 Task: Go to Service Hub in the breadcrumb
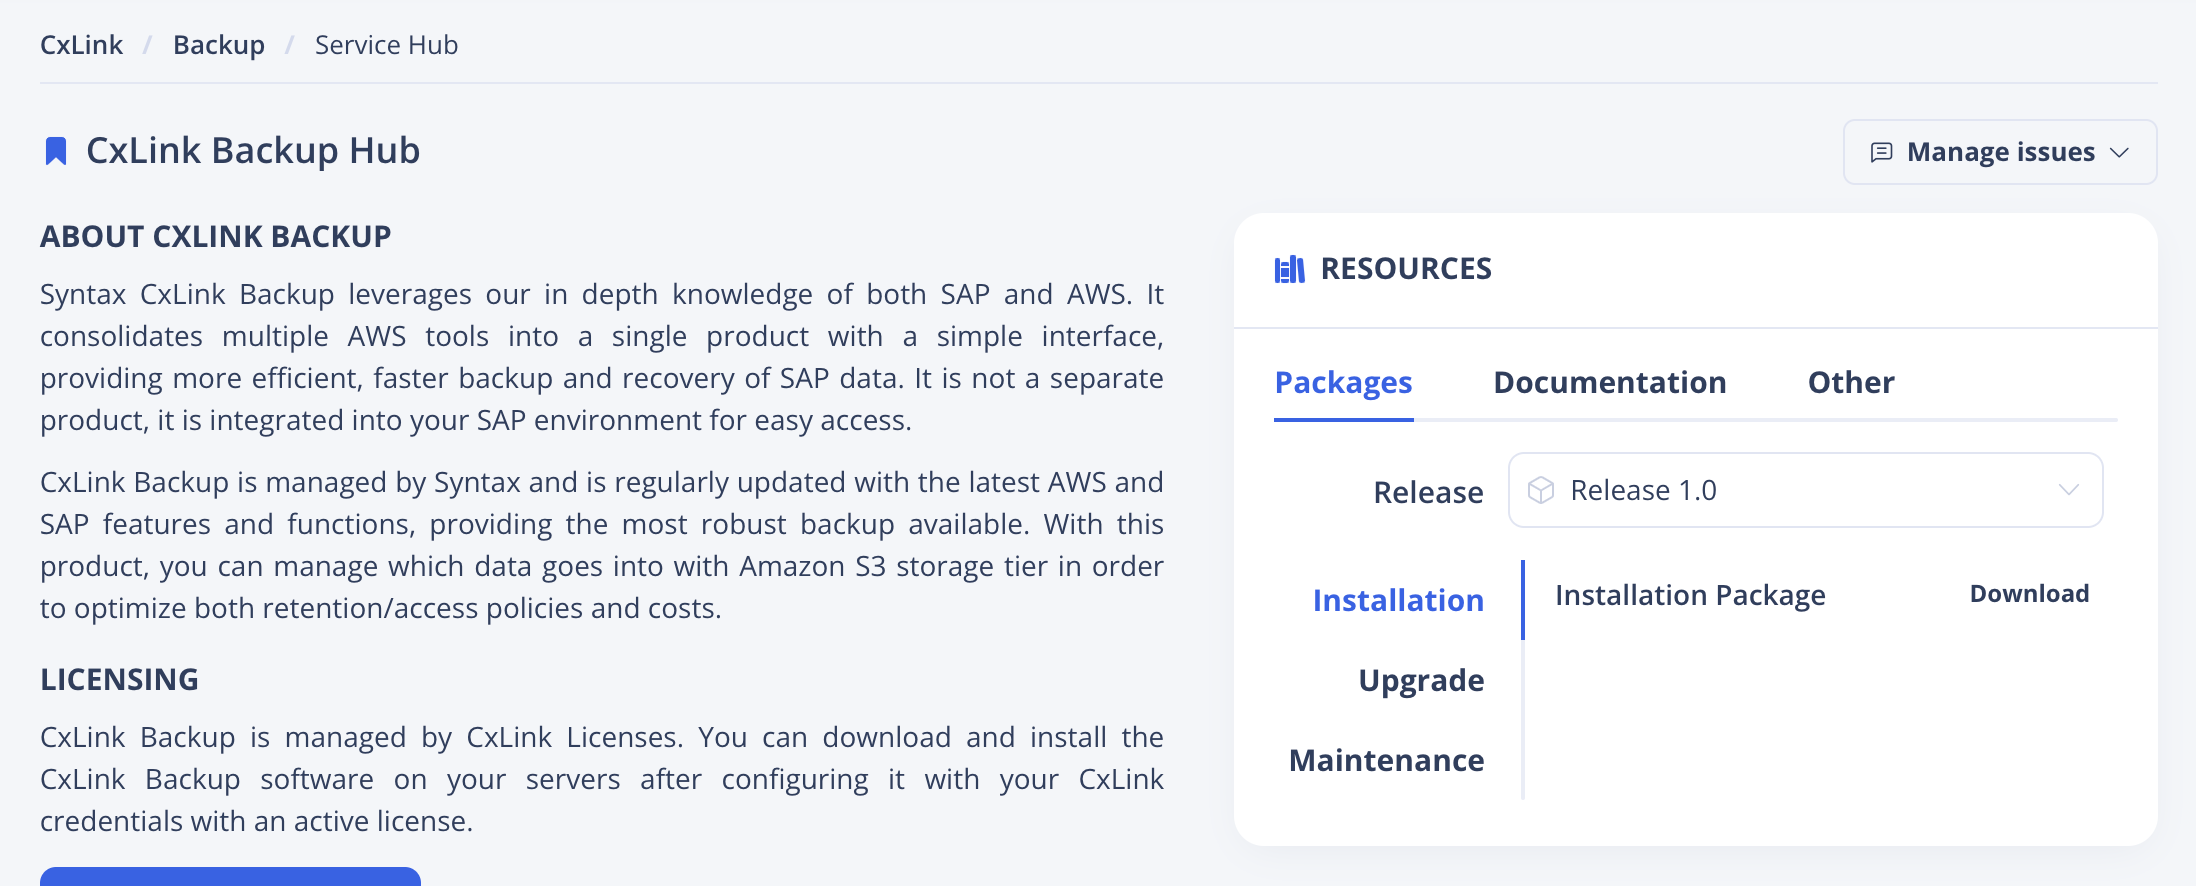pos(385,44)
